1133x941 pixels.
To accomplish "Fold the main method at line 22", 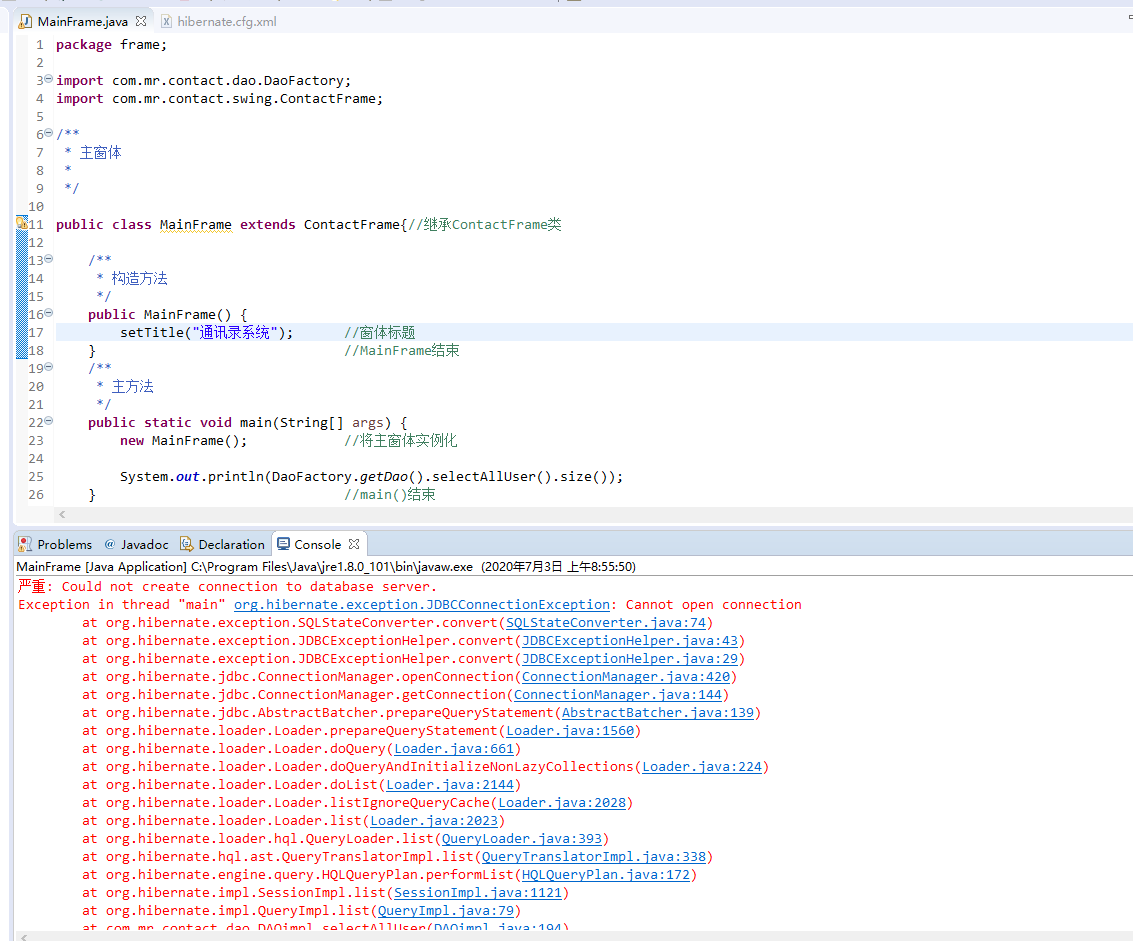I will tap(48, 420).
